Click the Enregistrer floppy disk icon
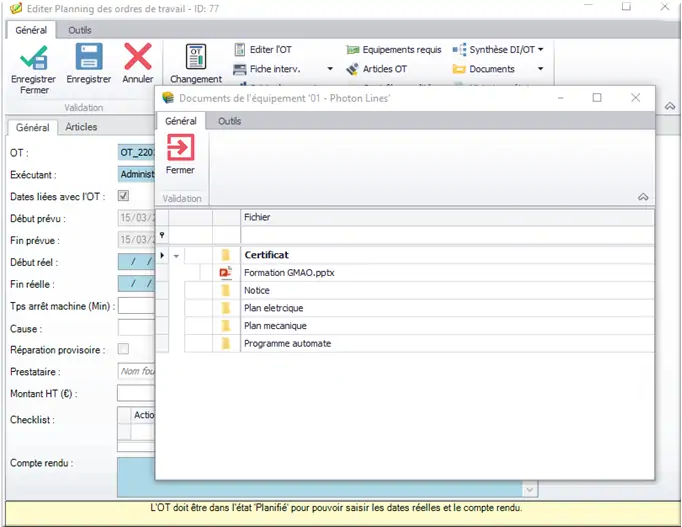This screenshot has height=527, width=682. [89, 56]
